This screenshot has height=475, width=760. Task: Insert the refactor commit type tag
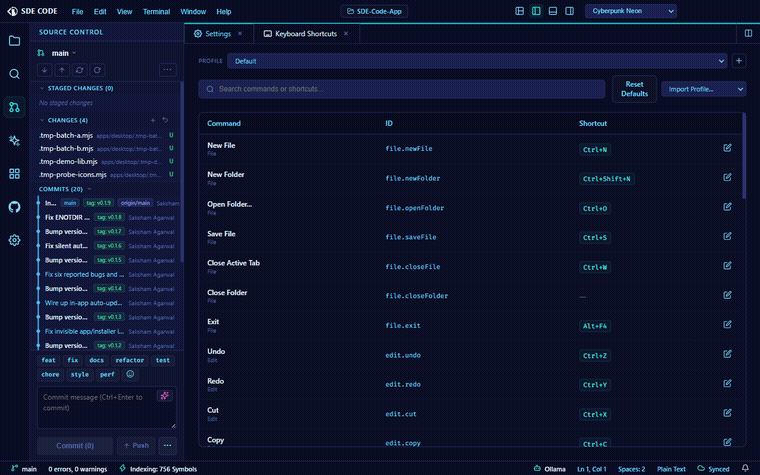point(129,360)
